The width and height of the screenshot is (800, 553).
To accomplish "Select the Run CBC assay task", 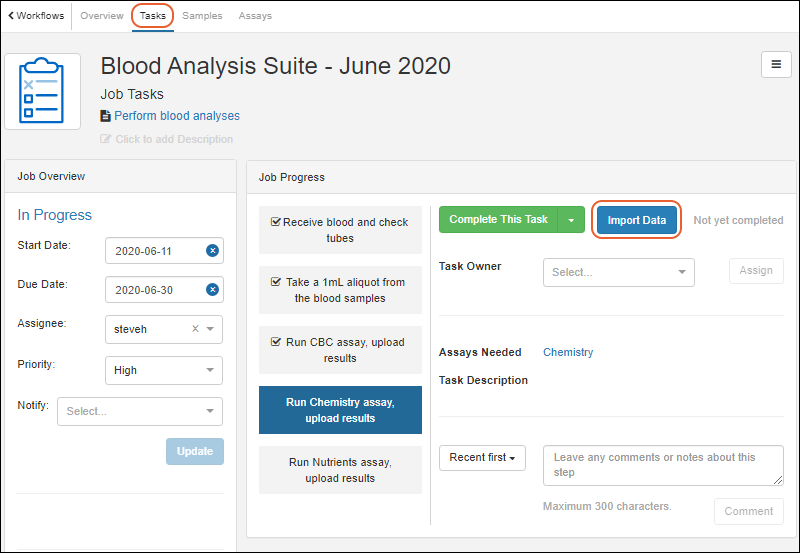I will point(340,350).
